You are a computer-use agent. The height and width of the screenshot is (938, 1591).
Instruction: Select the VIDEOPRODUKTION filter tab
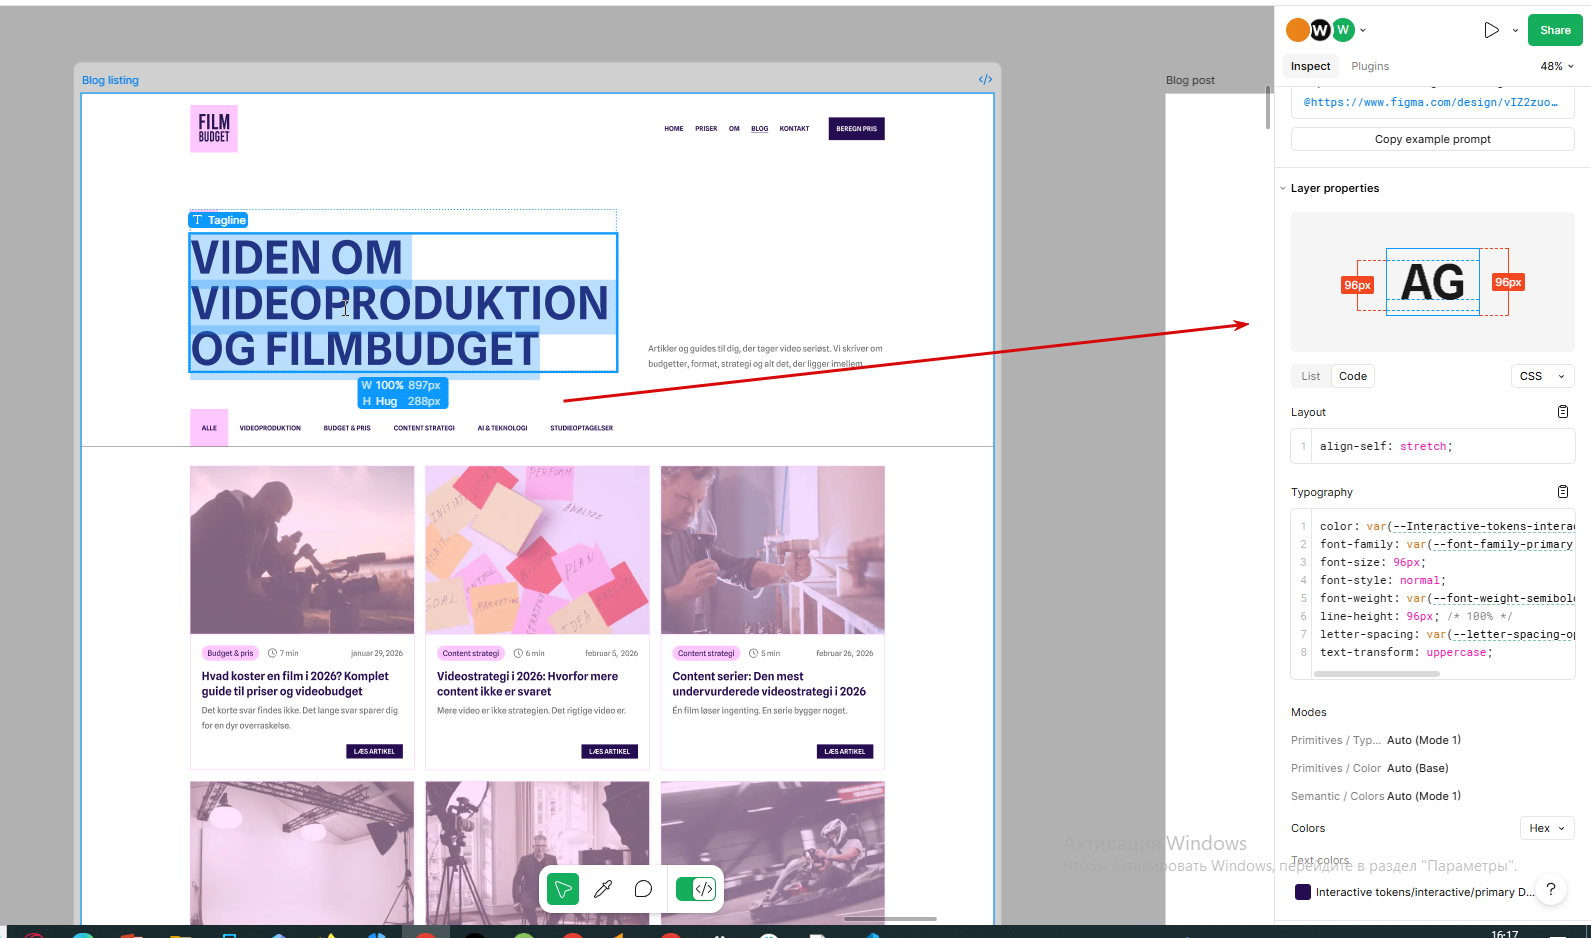click(x=270, y=428)
